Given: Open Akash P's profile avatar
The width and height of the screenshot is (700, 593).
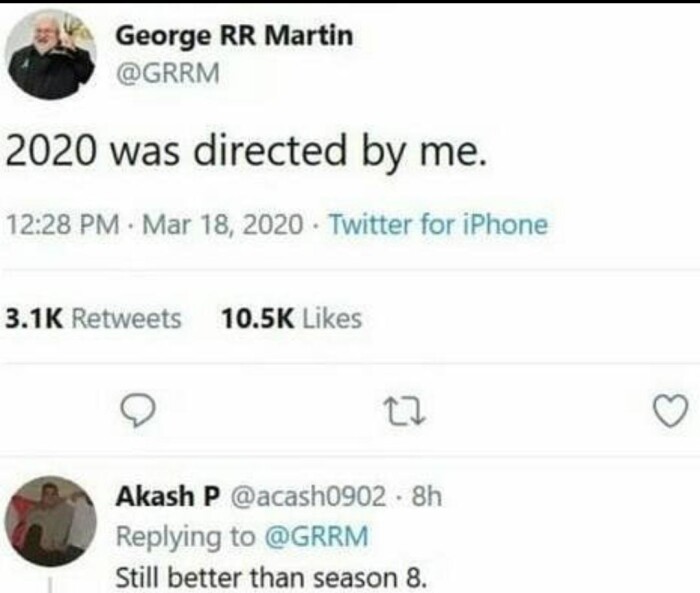Looking at the screenshot, I should [51, 520].
